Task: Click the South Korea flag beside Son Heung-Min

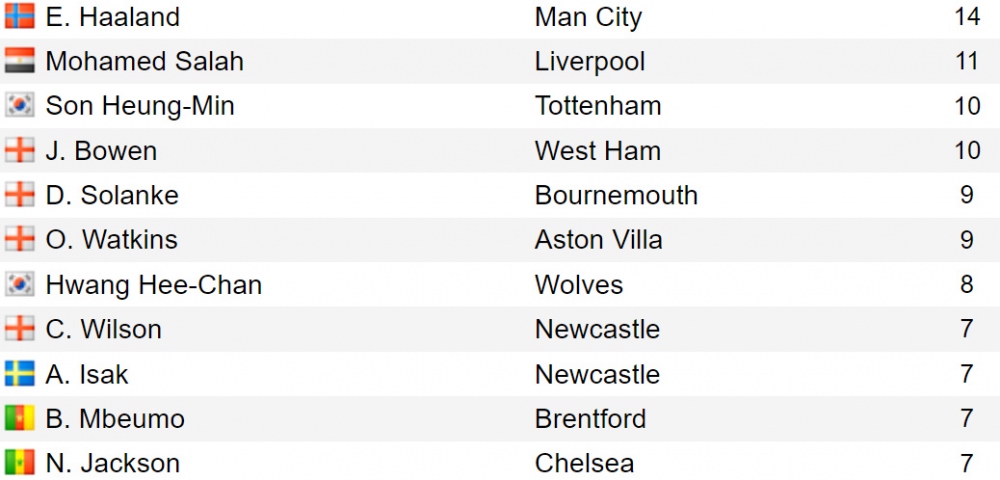Action: click(19, 106)
